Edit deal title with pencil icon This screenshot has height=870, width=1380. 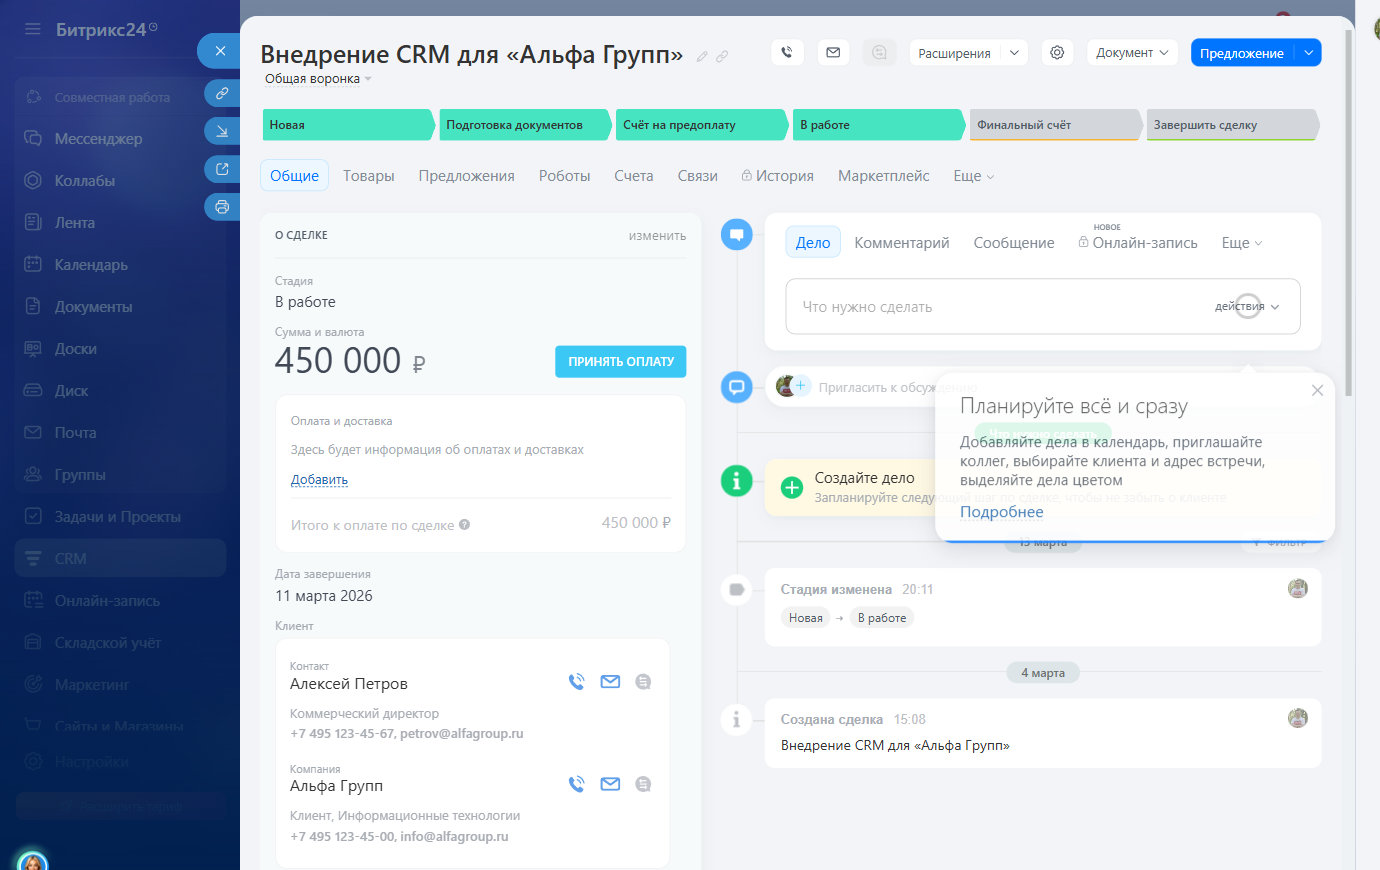(702, 57)
